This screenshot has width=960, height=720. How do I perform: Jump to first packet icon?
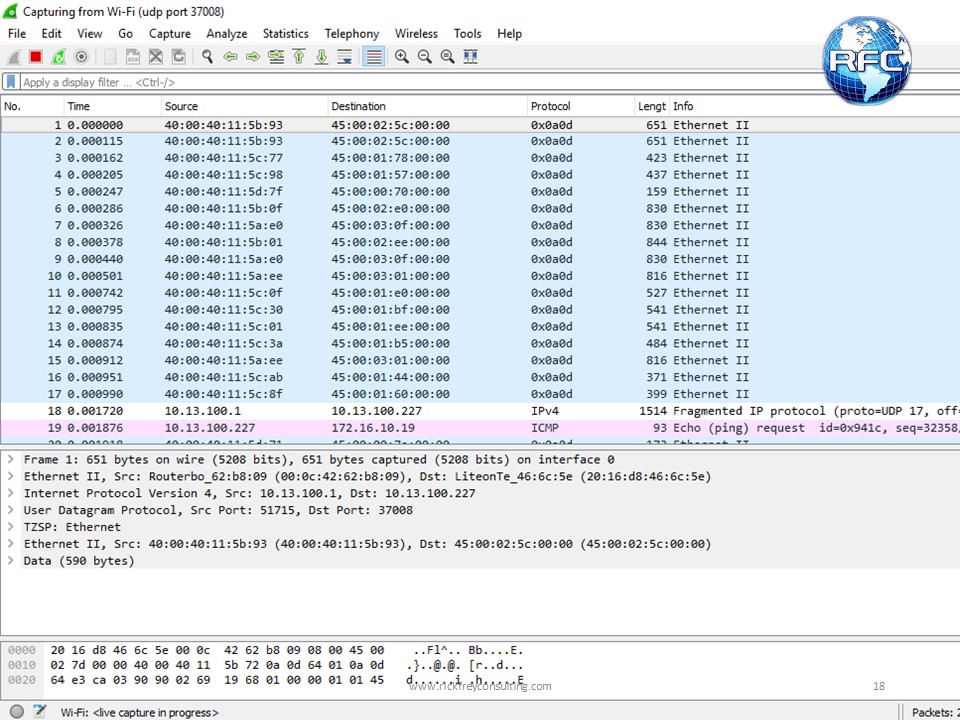tap(299, 57)
